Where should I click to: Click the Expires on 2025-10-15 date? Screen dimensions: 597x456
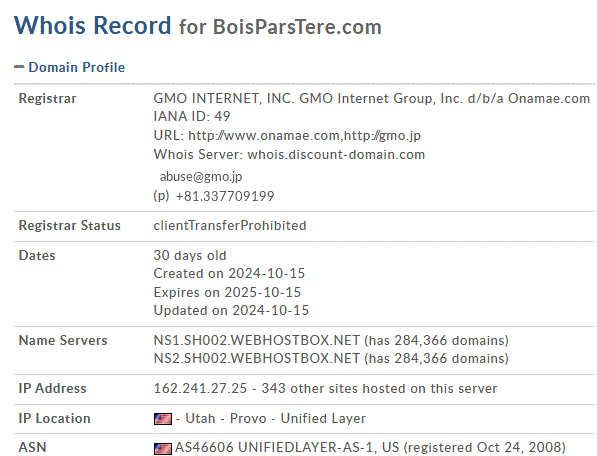pos(227,292)
